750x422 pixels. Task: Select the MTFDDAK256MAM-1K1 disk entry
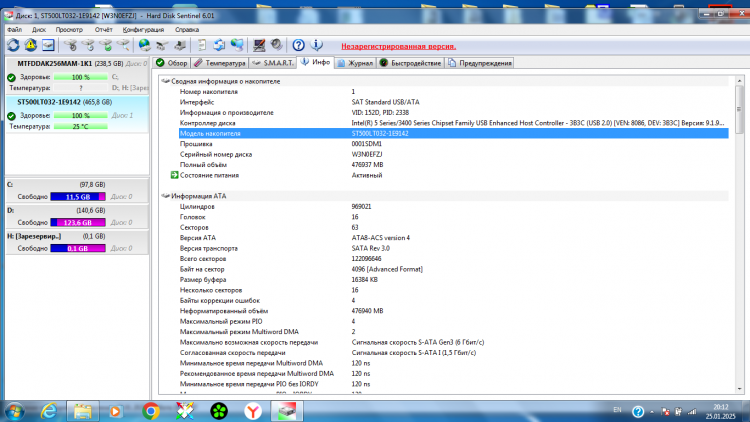click(x=77, y=76)
